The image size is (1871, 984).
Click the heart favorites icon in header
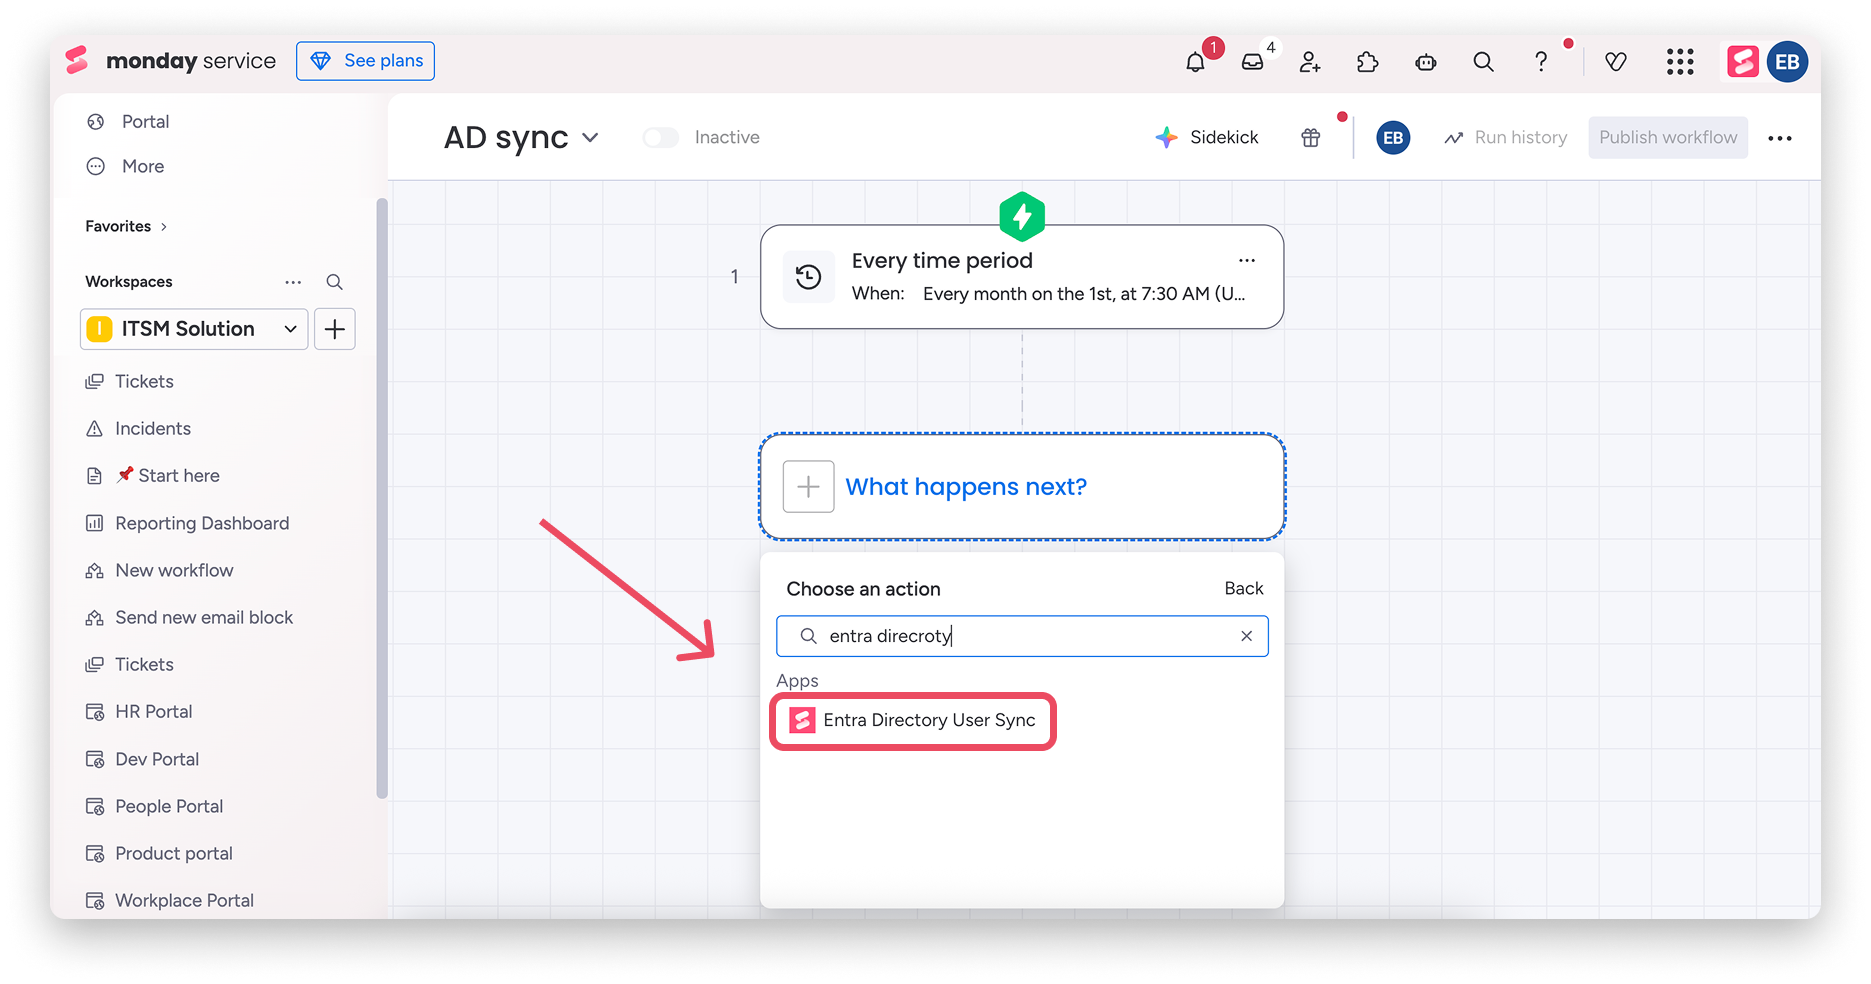(1615, 62)
